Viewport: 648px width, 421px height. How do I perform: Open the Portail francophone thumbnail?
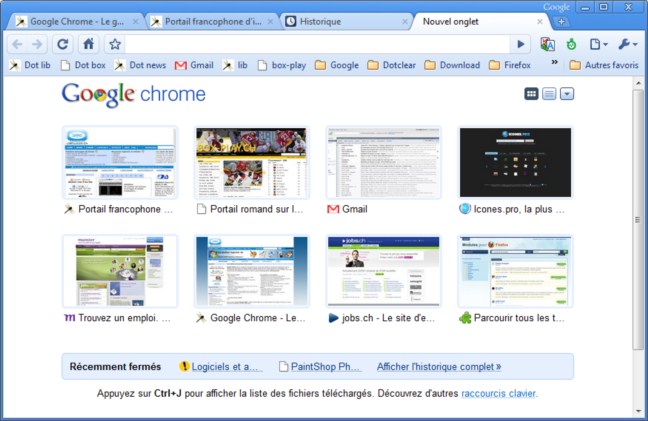[120, 162]
